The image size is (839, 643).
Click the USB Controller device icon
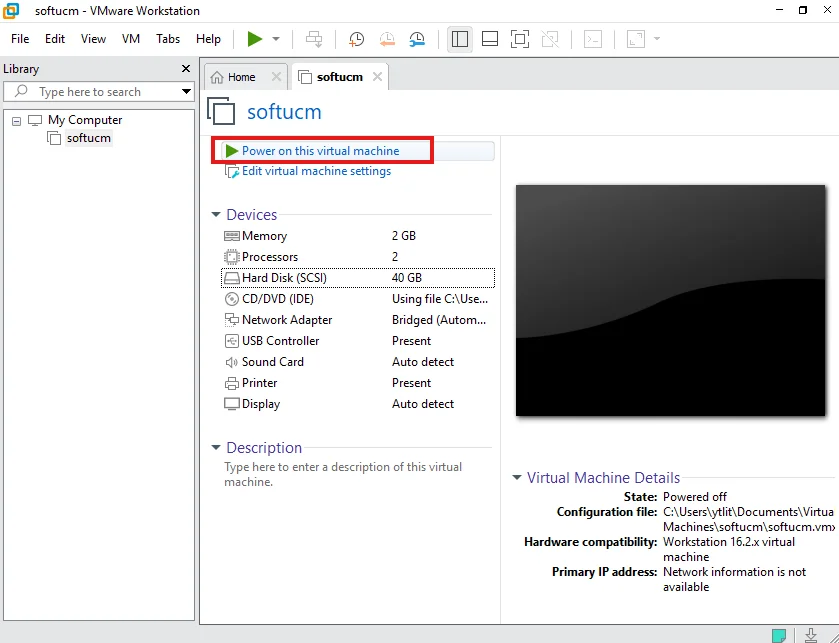tap(232, 341)
